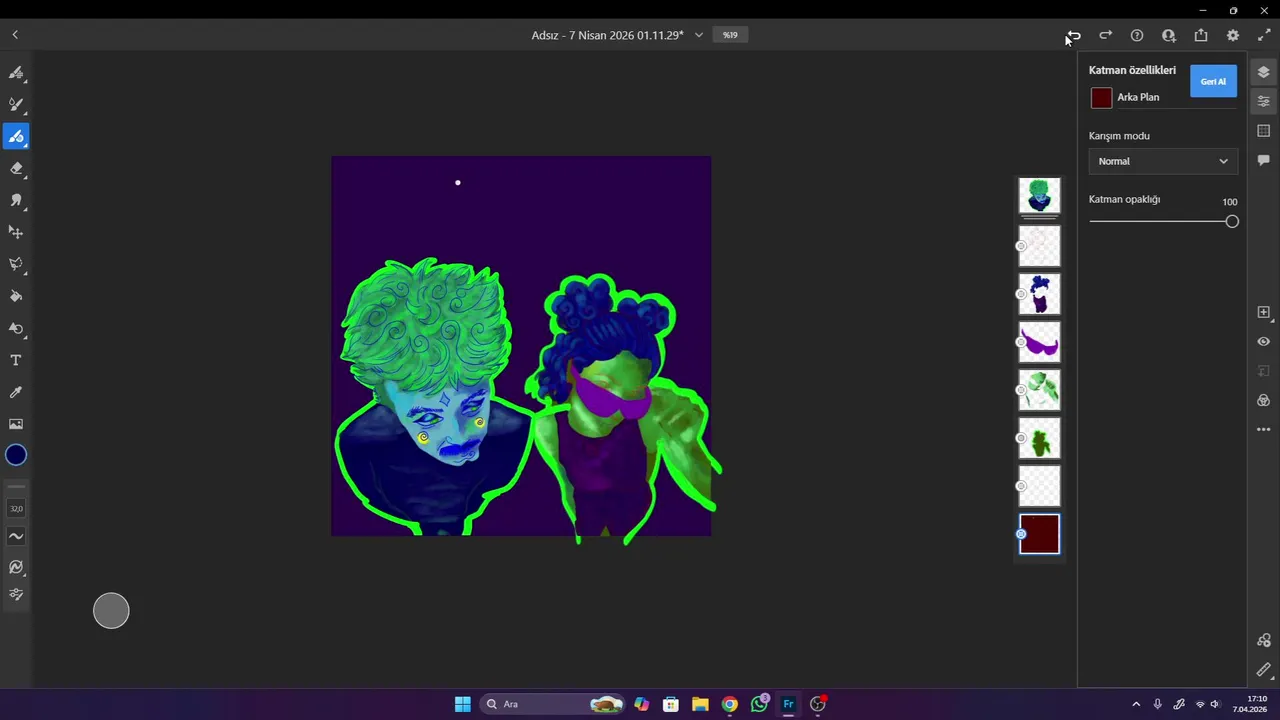Viewport: 1280px width, 720px height.
Task: Select the Eyedropper tool
Action: pyautogui.click(x=16, y=392)
